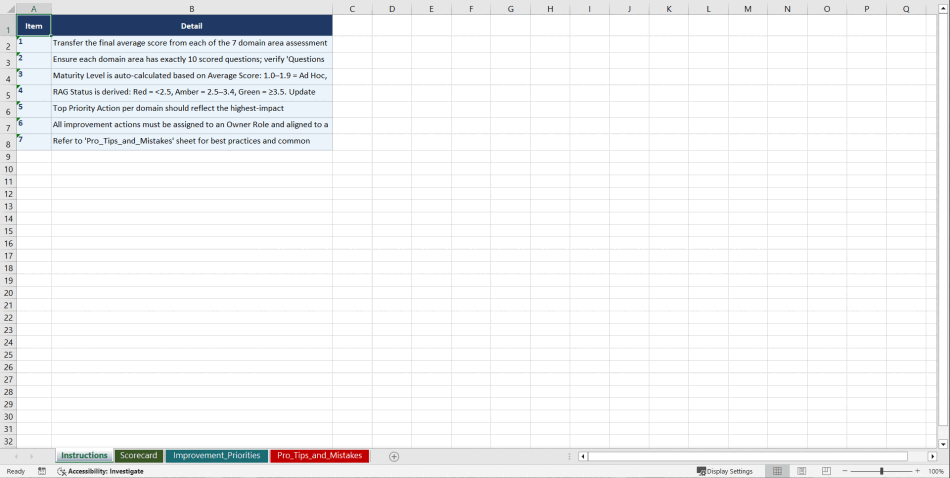This screenshot has height=478, width=950.
Task: Click Accessibility: Investigate in status bar
Action: click(100, 471)
